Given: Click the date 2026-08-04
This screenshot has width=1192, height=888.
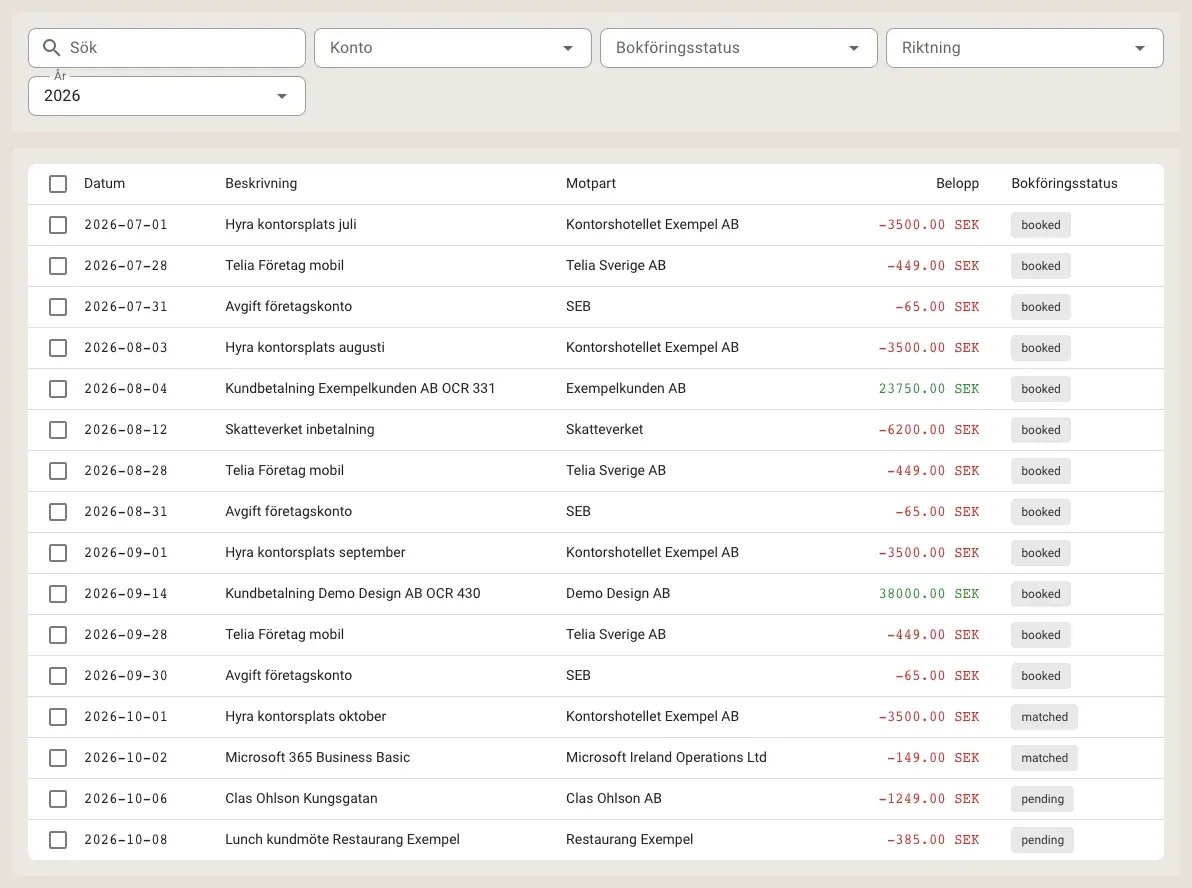Looking at the screenshot, I should pos(125,388).
